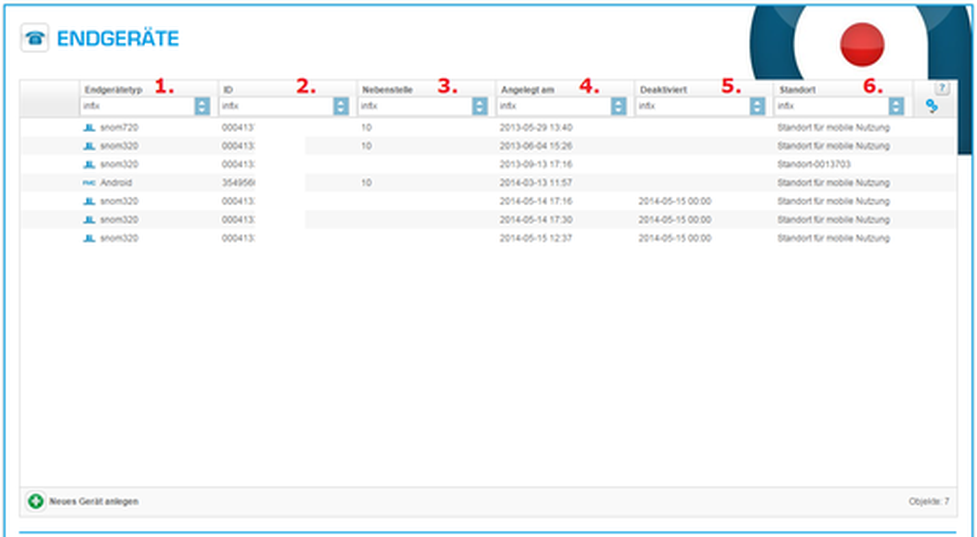This screenshot has height=537, width=977.
Task: Open filter mode selector for Nebenstelle column
Action: pos(480,106)
